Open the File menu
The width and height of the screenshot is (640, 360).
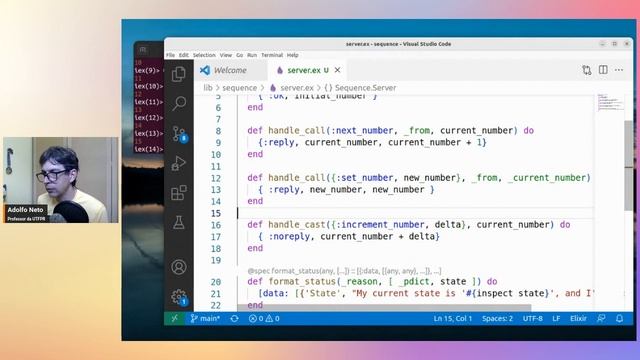pyautogui.click(x=170, y=55)
